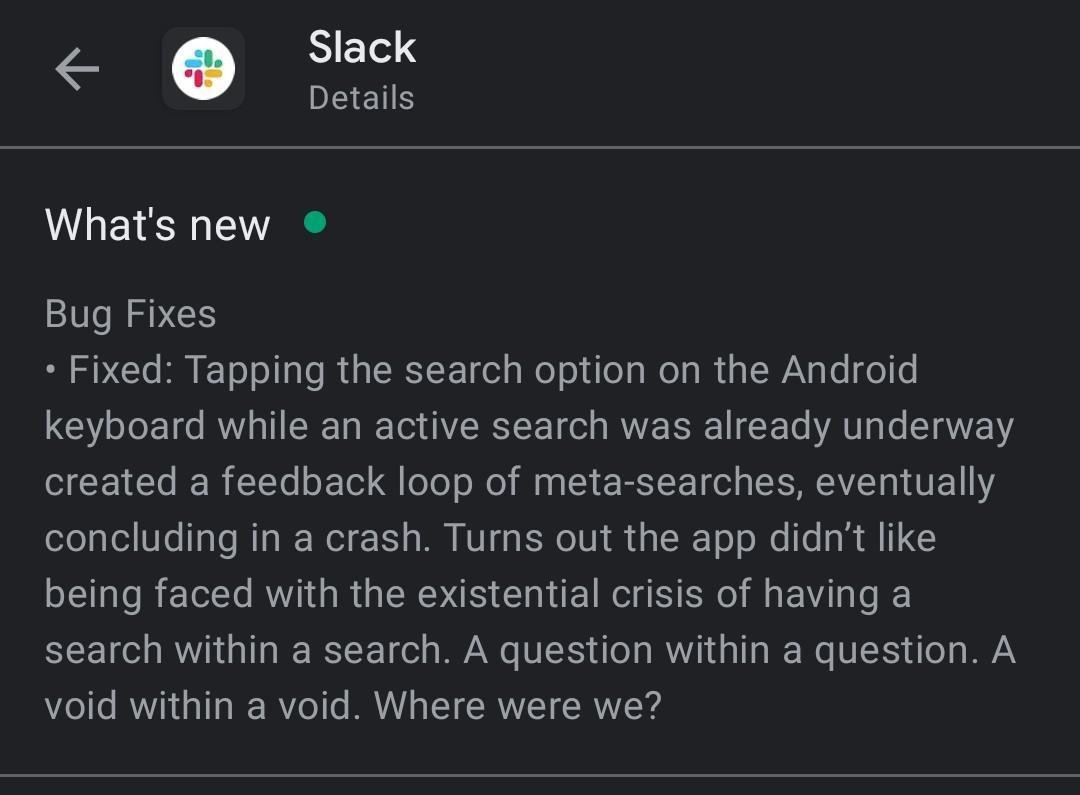This screenshot has width=1080, height=795.
Task: Select the What's new section header
Action: pos(156,224)
